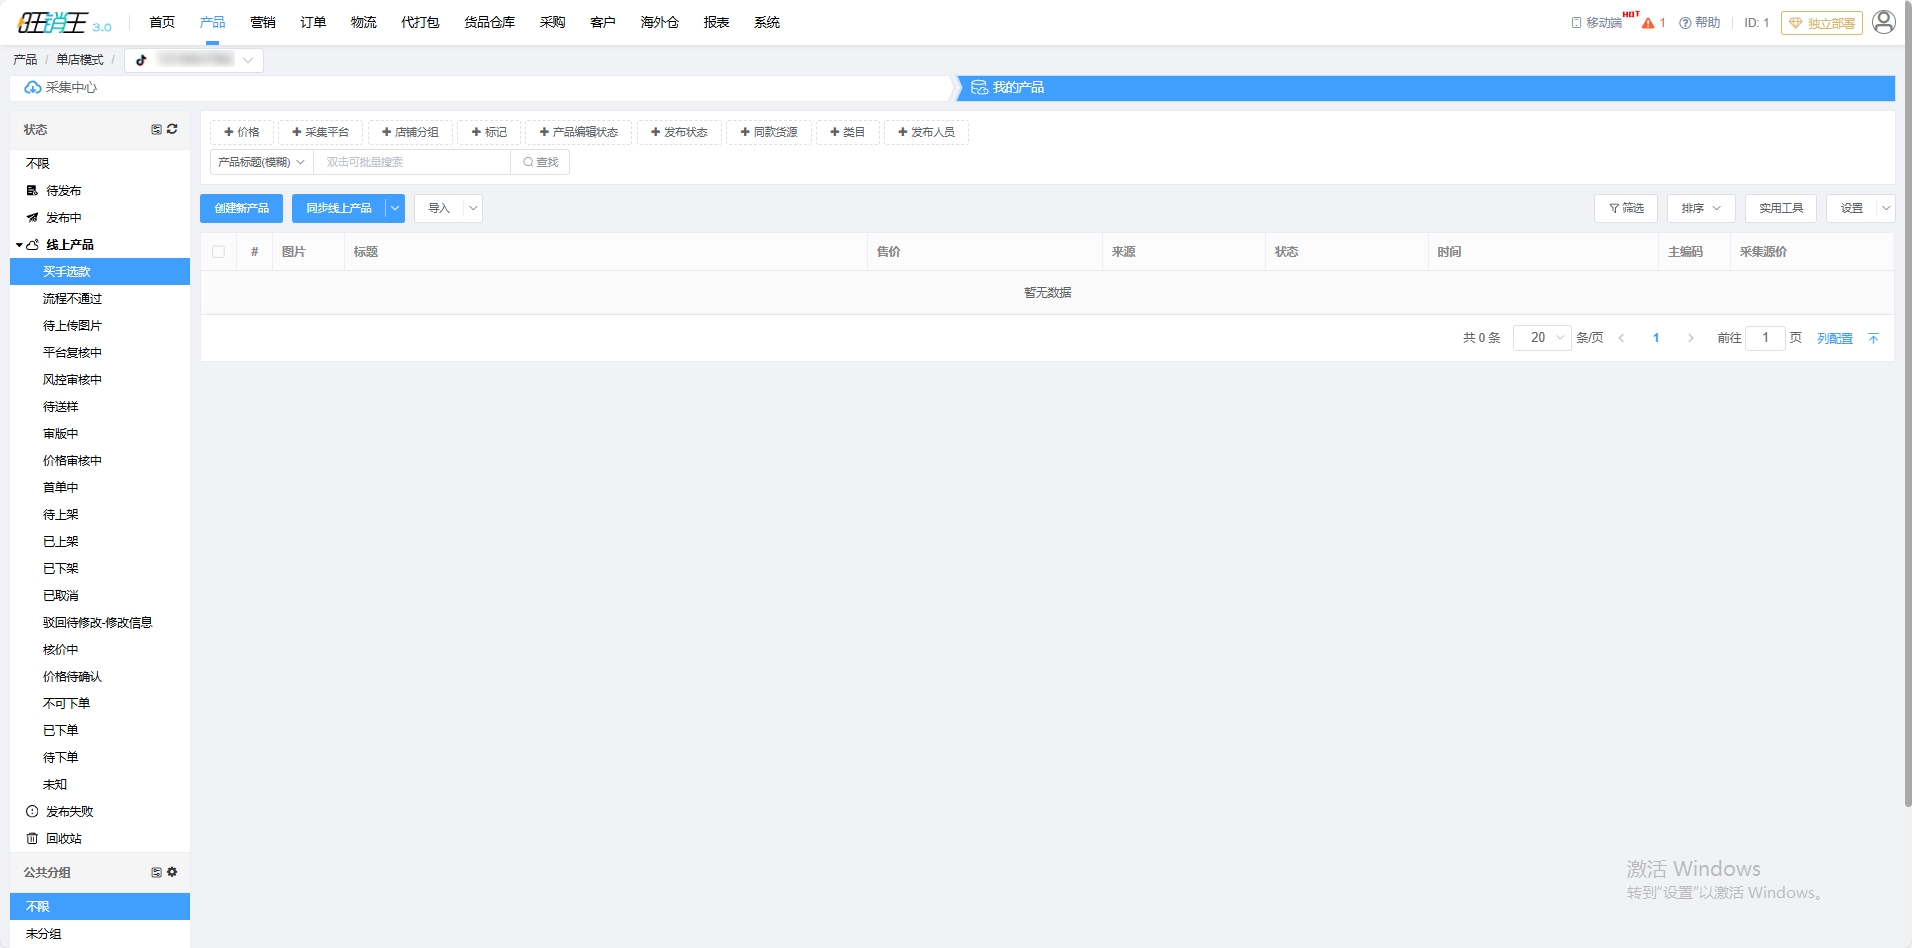Screen dimensions: 1912x948
Task: Click the 列配置 link
Action: [1834, 339]
